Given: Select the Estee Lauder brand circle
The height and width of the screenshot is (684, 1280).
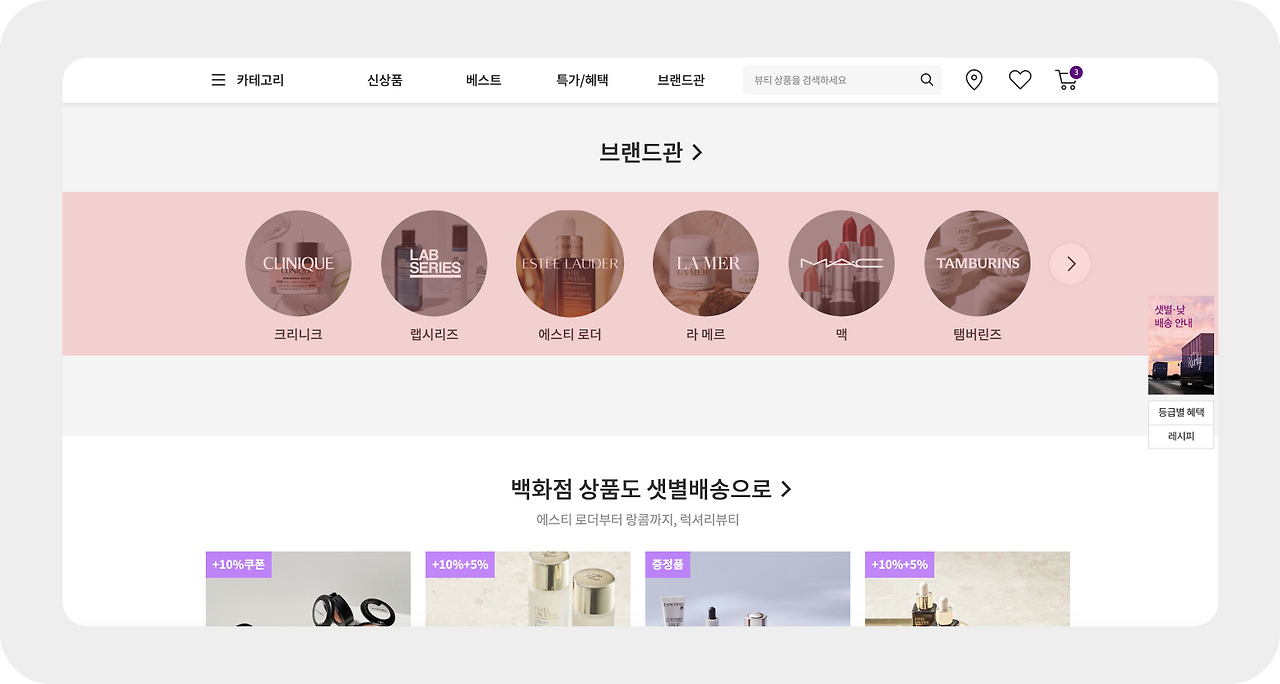Looking at the screenshot, I should 570,263.
